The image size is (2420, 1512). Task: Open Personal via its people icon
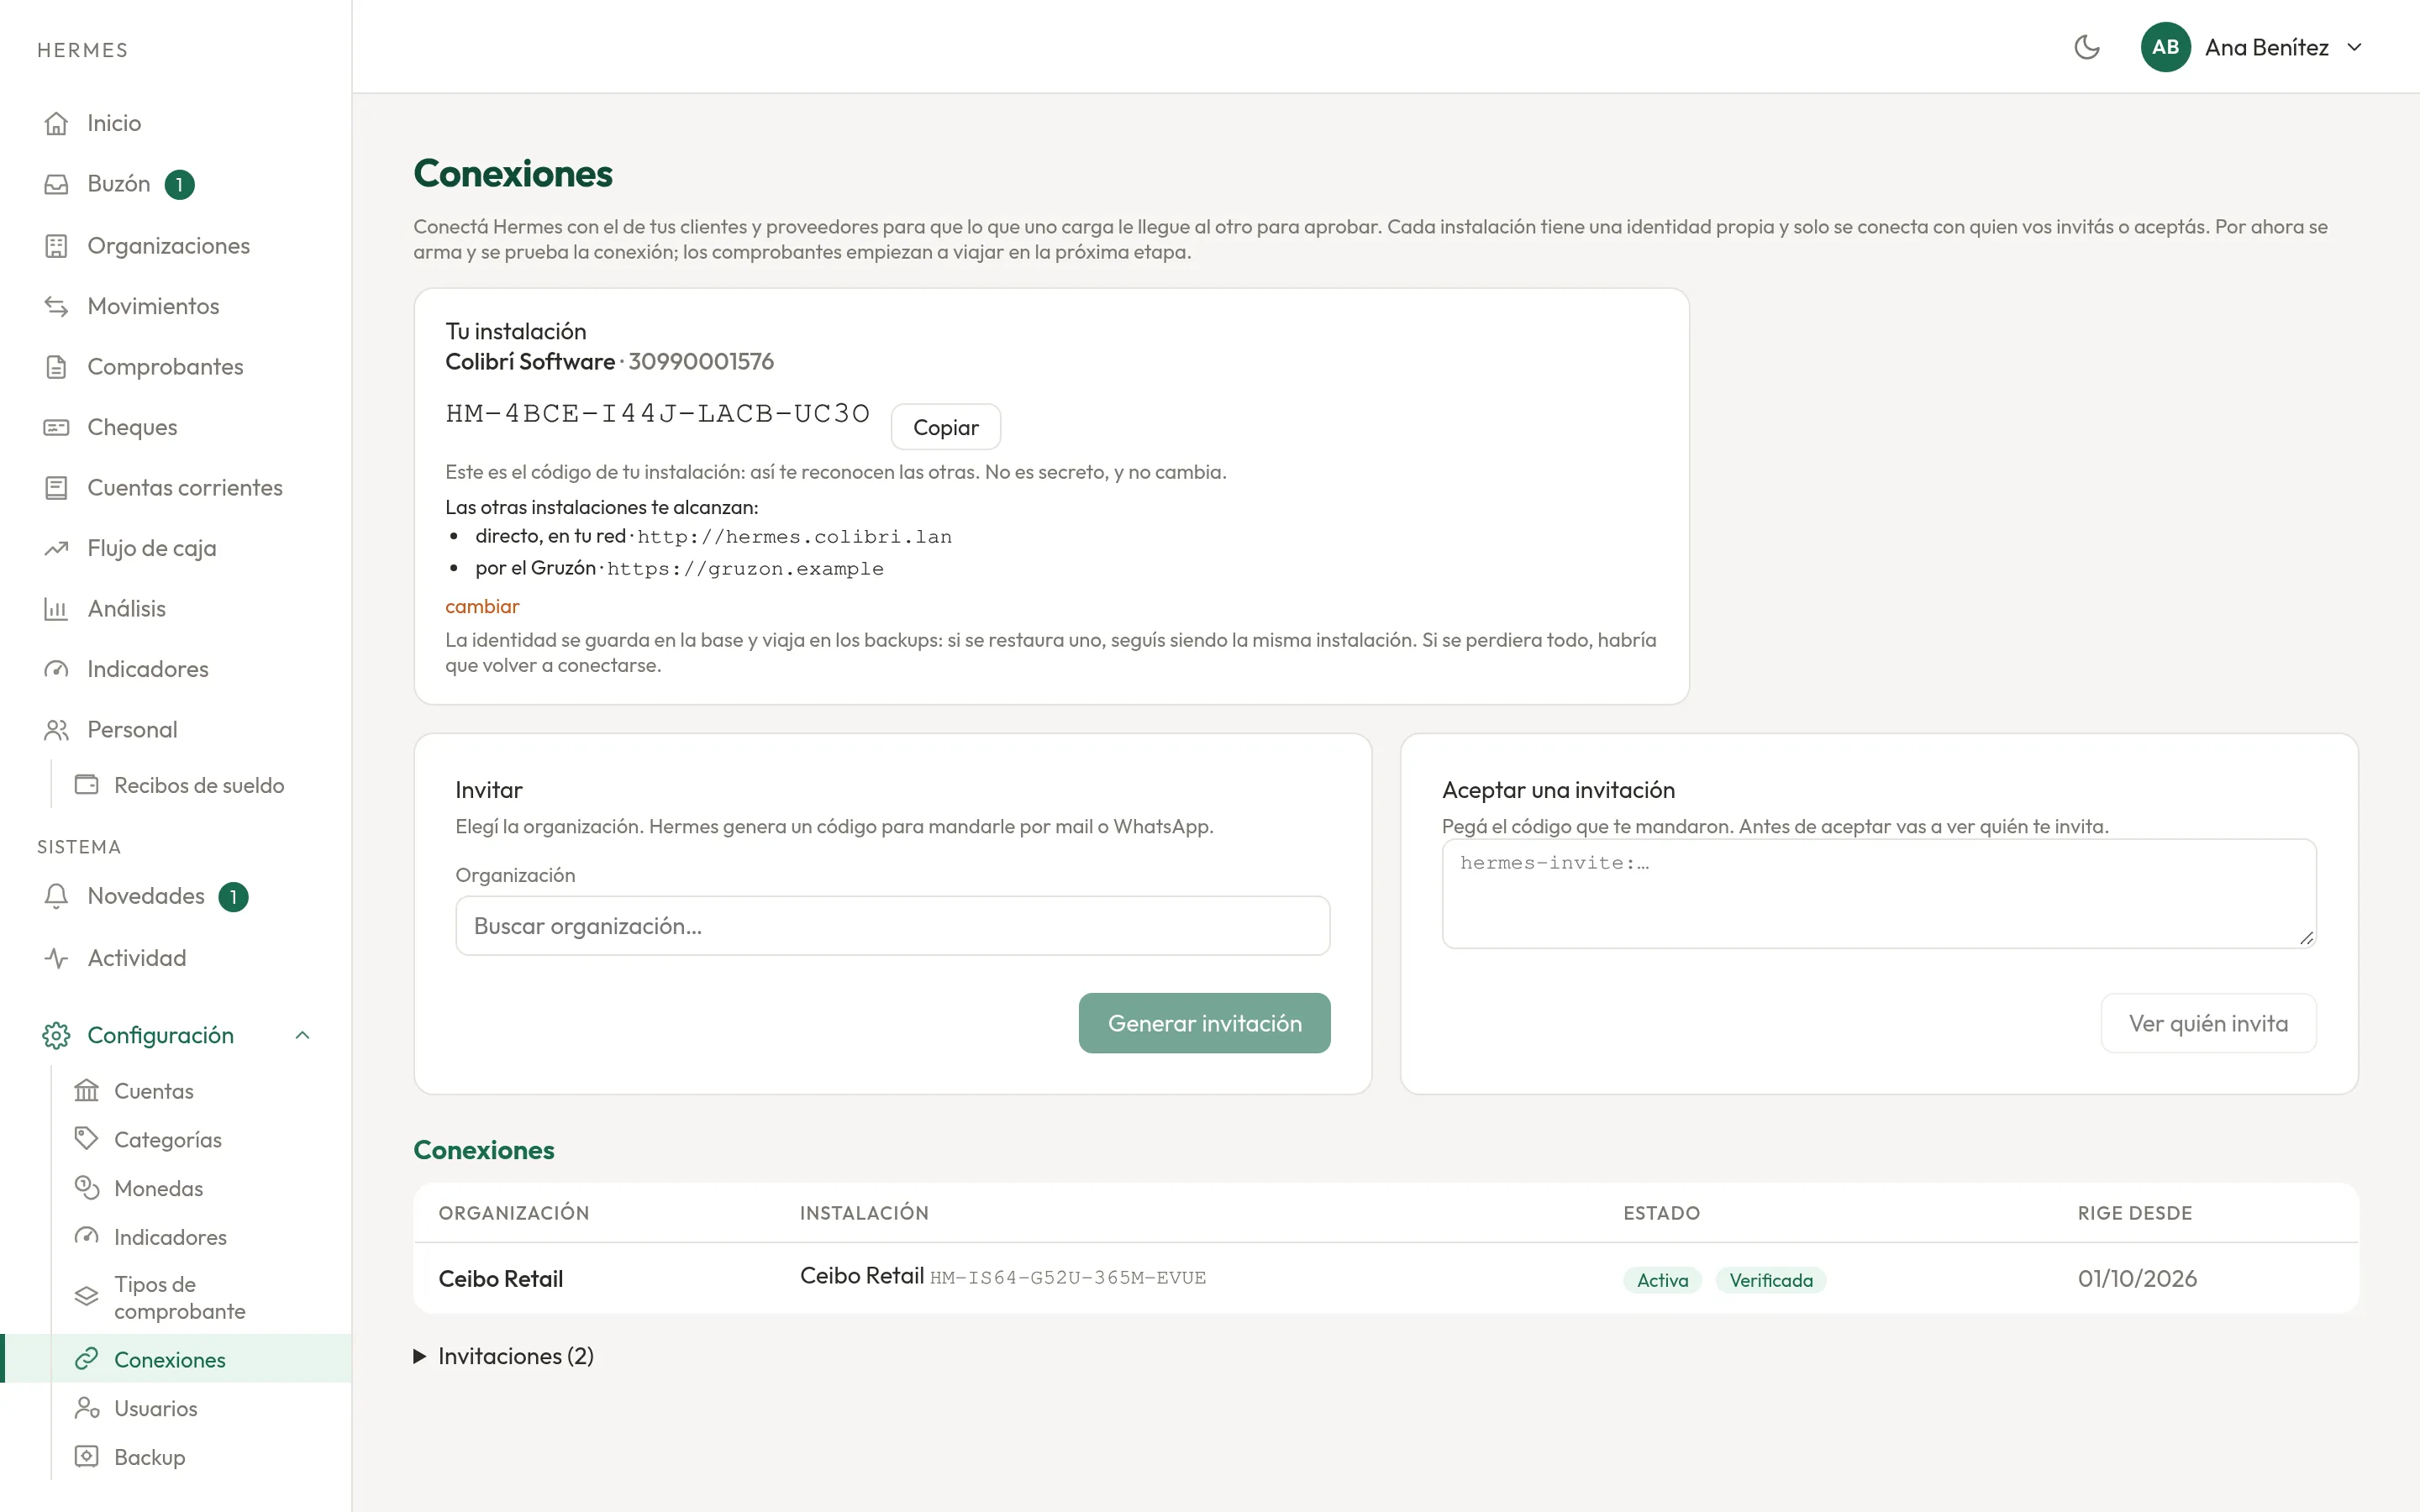click(x=56, y=730)
